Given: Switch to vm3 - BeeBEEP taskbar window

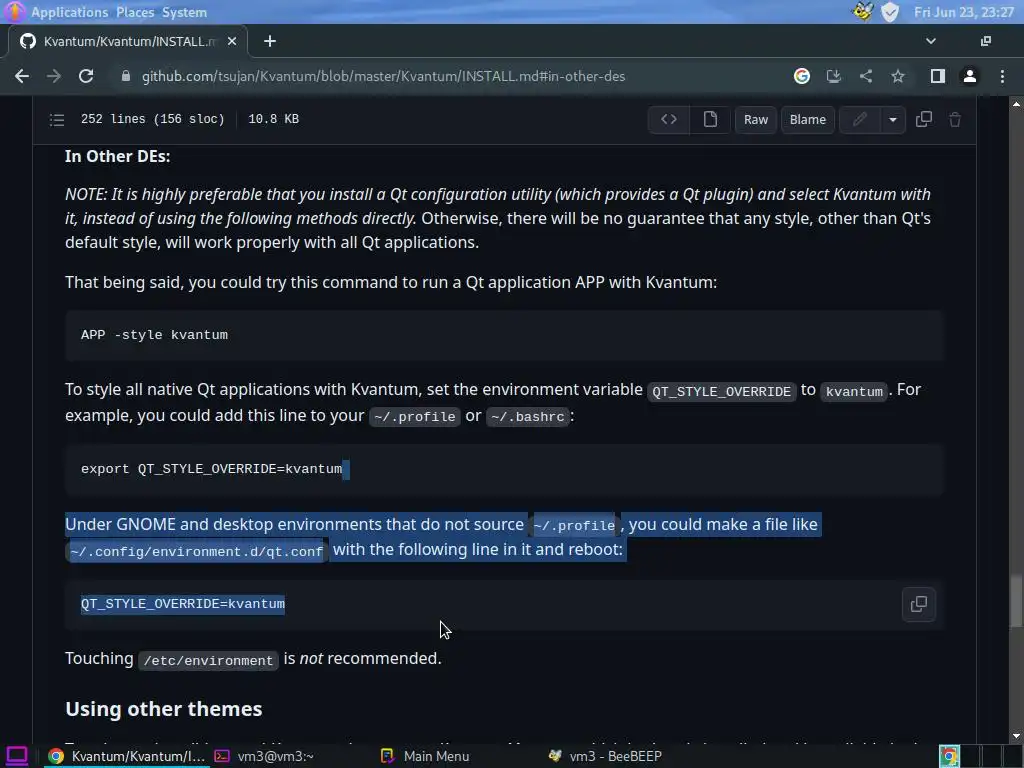Looking at the screenshot, I should tap(605, 756).
